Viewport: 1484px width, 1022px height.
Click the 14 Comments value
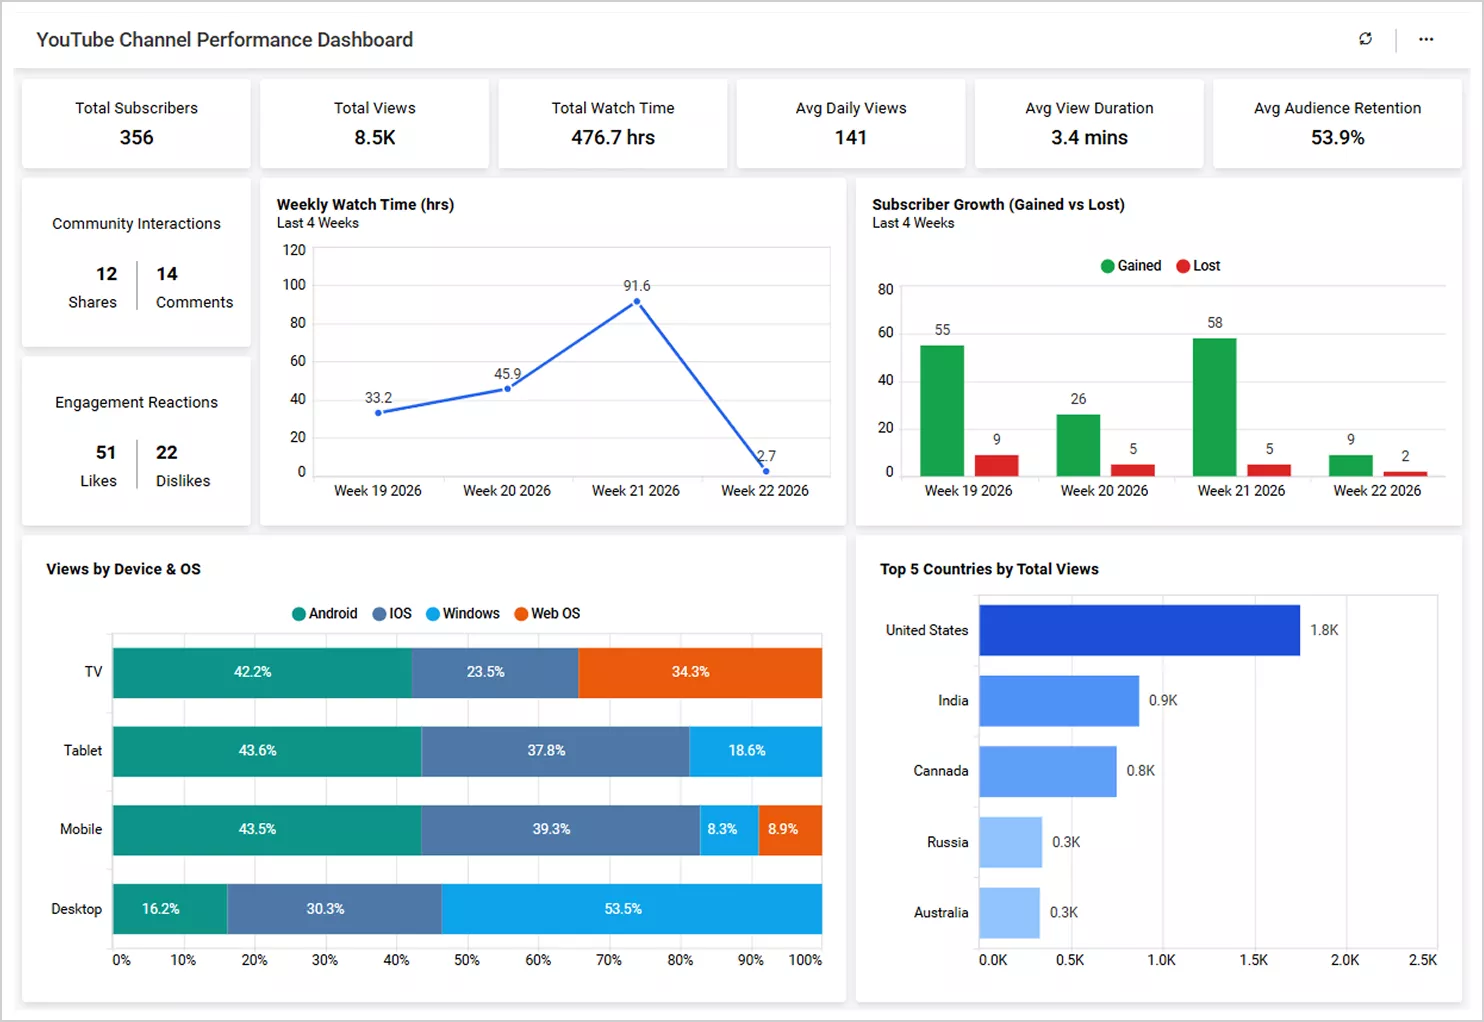point(167,274)
